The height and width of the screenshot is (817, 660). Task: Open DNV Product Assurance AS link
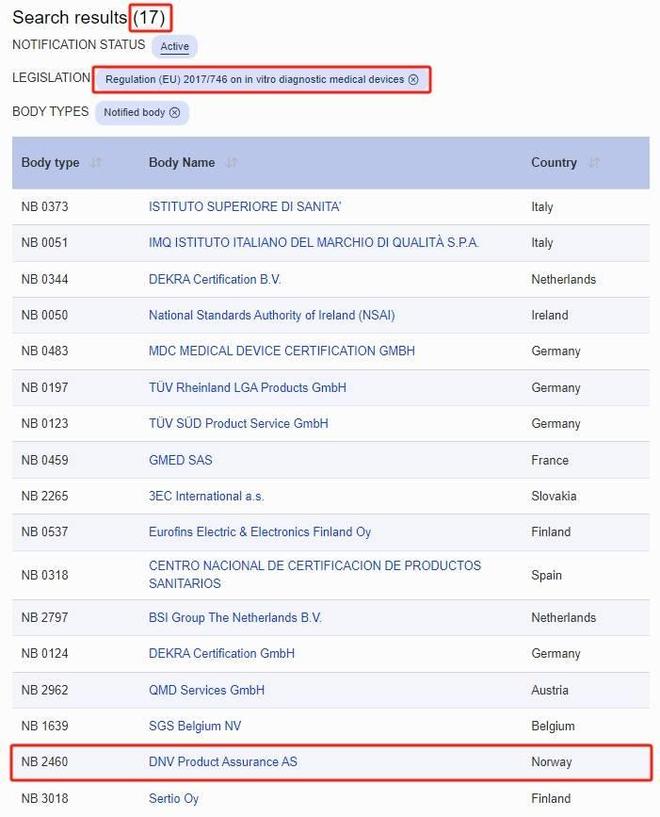[x=222, y=762]
